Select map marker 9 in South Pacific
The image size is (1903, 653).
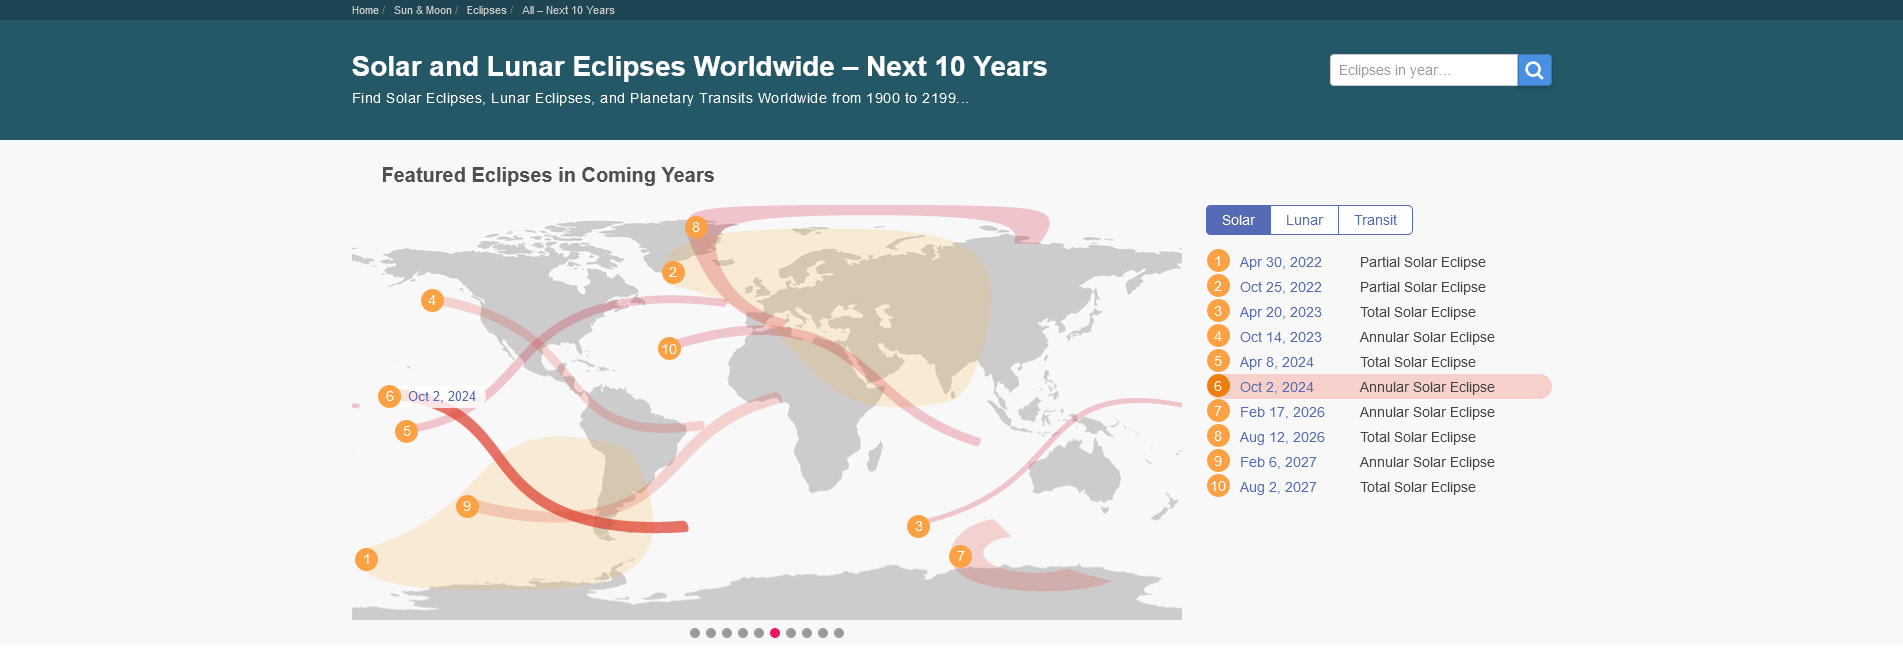click(466, 506)
